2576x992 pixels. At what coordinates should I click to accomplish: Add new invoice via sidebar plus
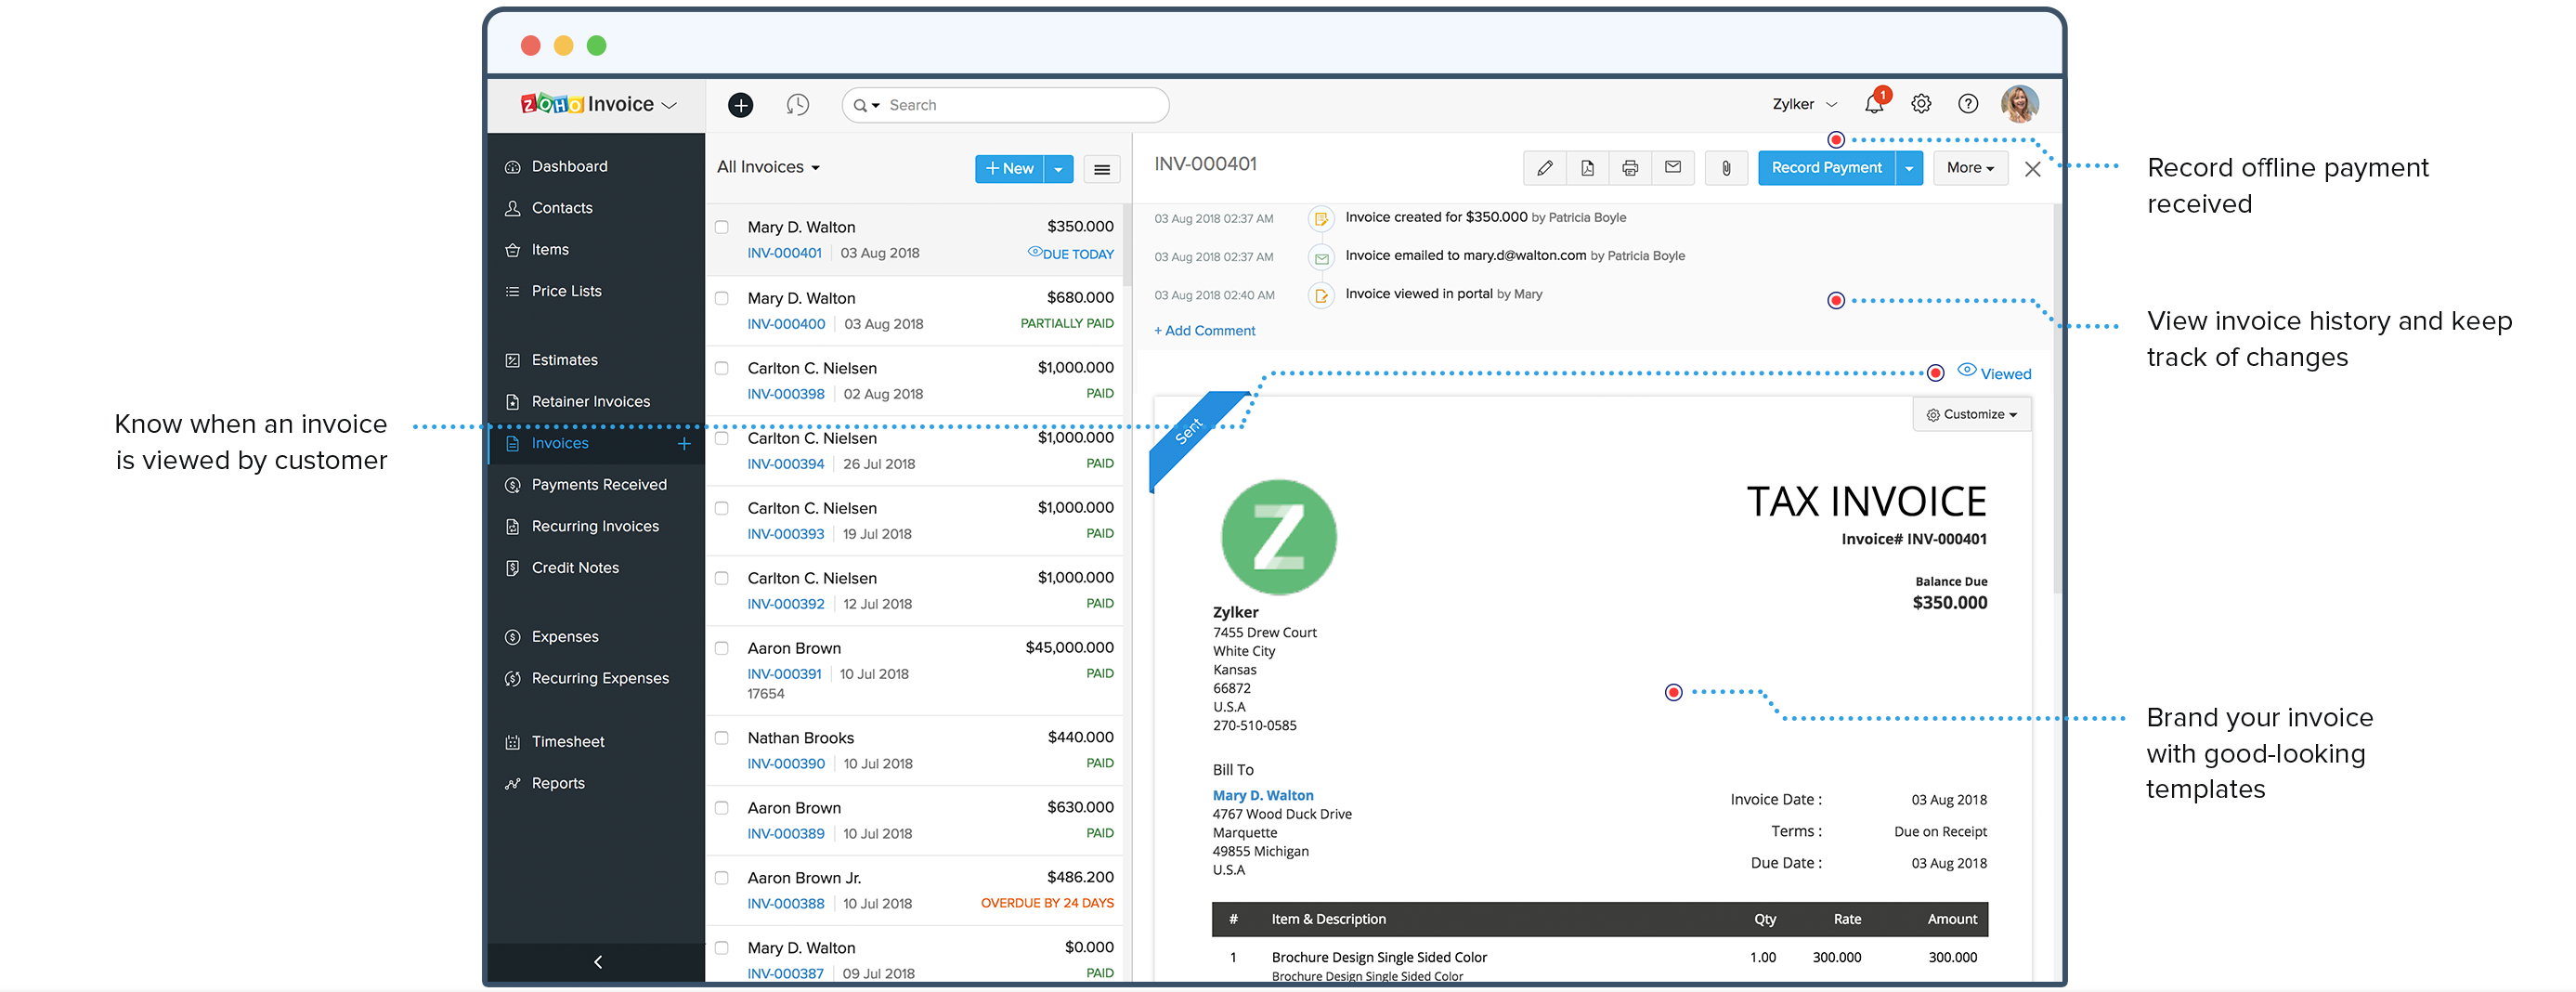point(684,444)
